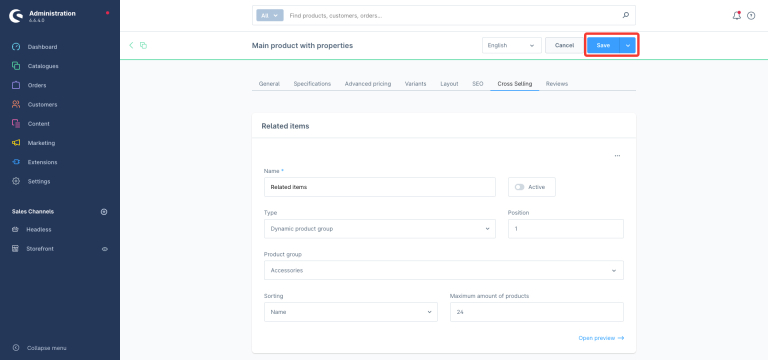Click the Catalogues icon
Screen dimensions: 768x360
coord(16,66)
